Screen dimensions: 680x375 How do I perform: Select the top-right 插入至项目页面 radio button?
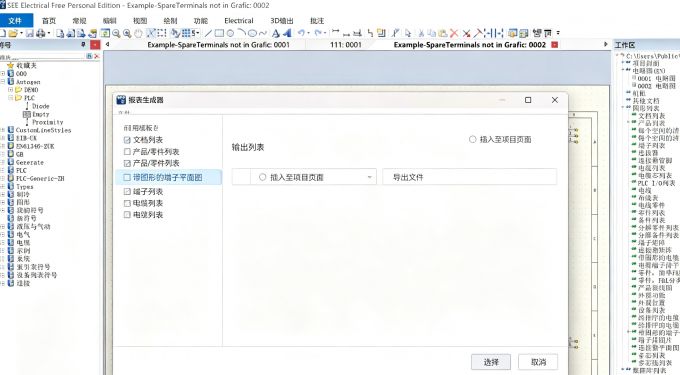[473, 140]
